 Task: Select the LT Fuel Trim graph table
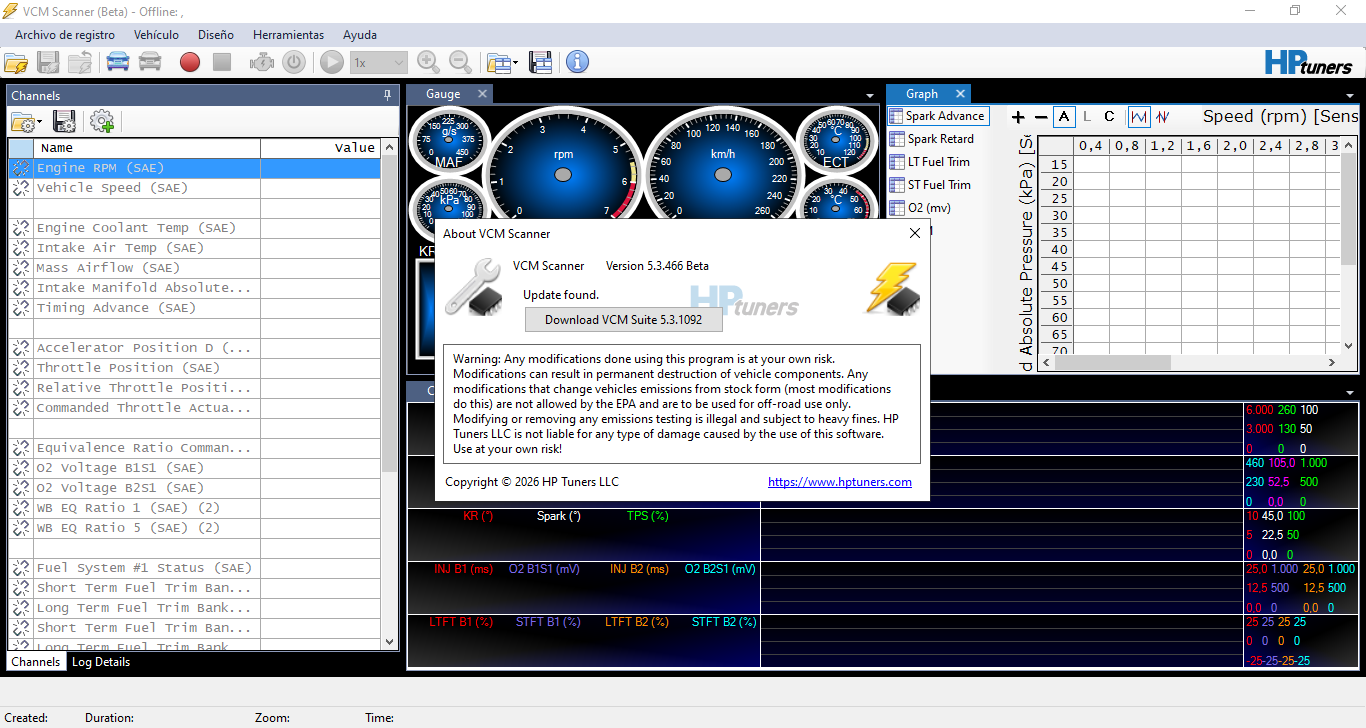(929, 162)
